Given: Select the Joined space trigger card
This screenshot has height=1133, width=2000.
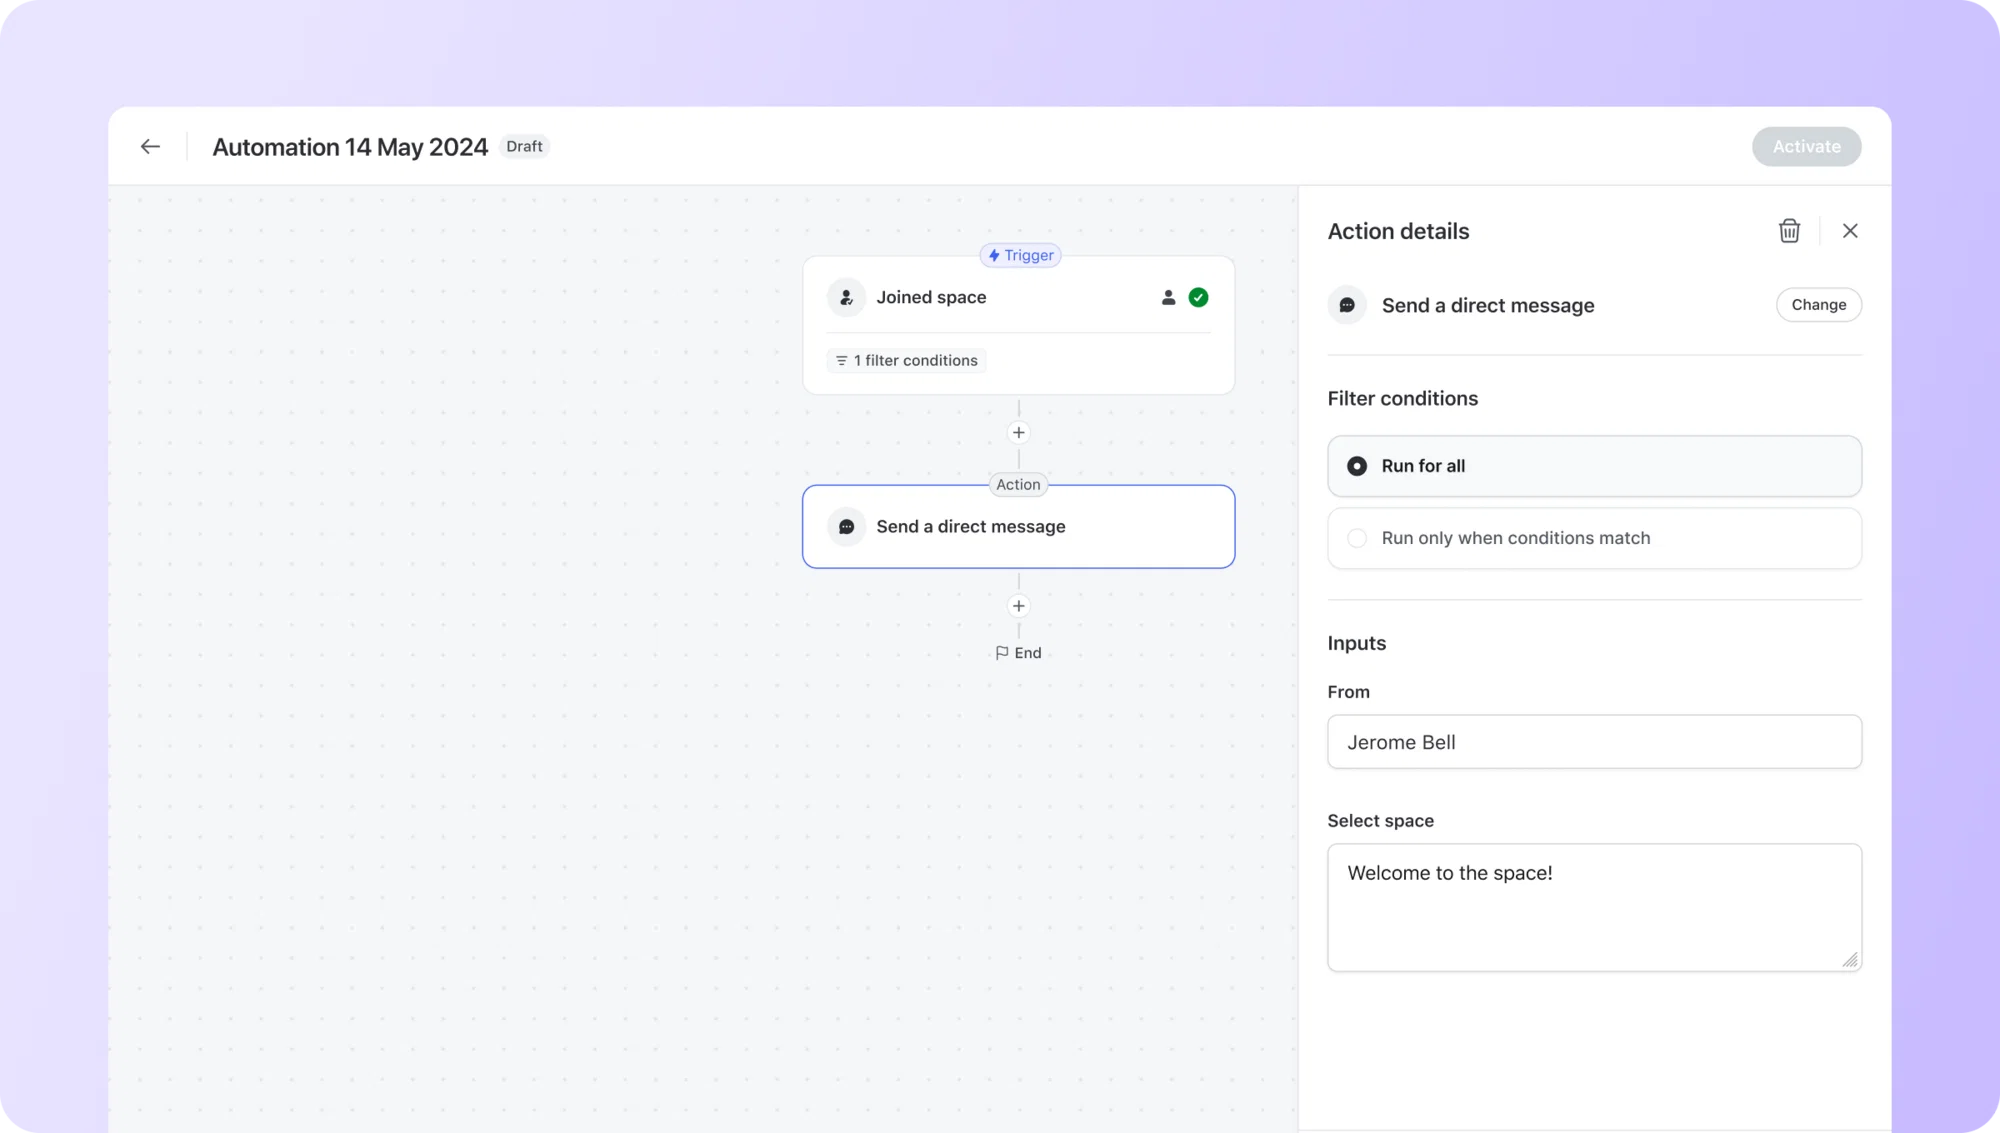Looking at the screenshot, I should pos(1018,325).
